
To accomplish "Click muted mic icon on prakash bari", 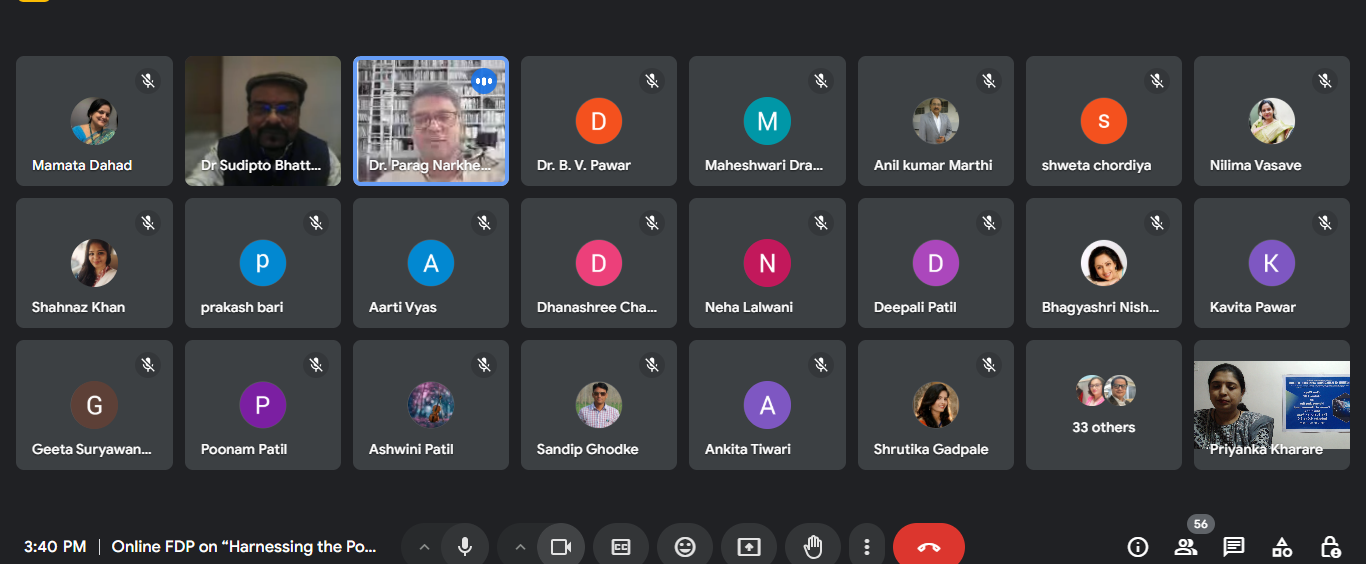I will point(316,223).
